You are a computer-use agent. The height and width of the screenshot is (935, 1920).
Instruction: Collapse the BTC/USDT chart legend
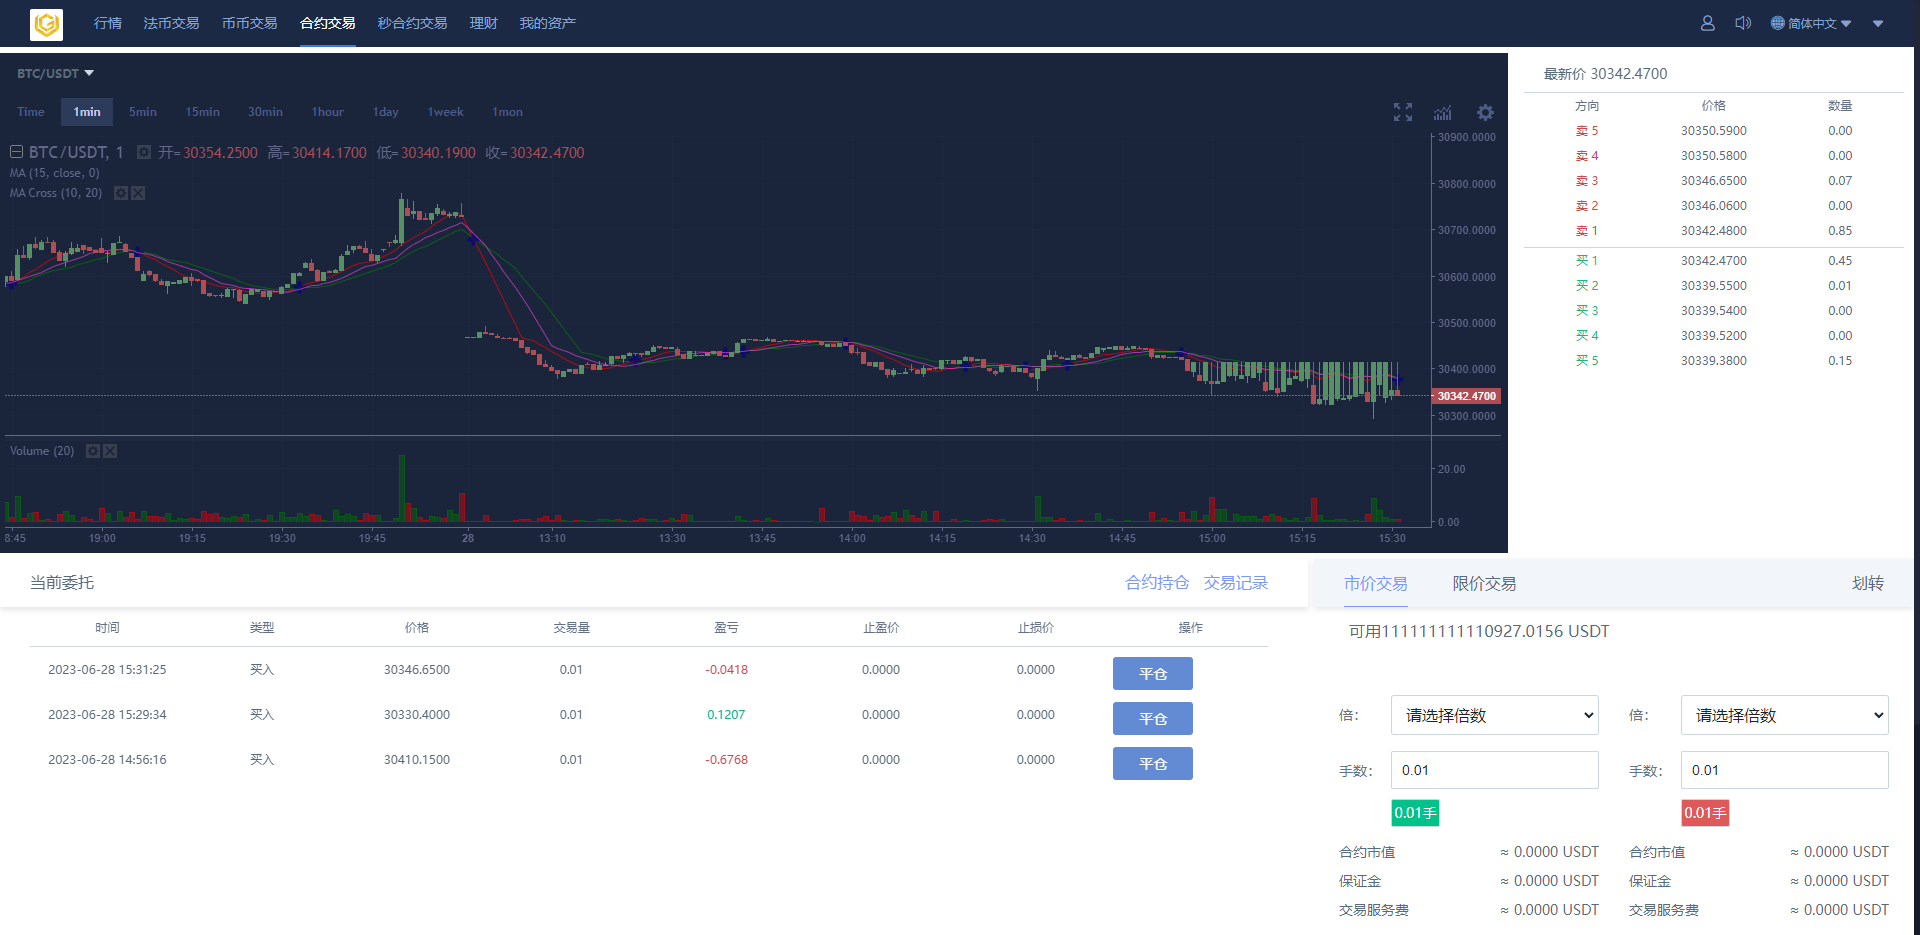click(16, 152)
